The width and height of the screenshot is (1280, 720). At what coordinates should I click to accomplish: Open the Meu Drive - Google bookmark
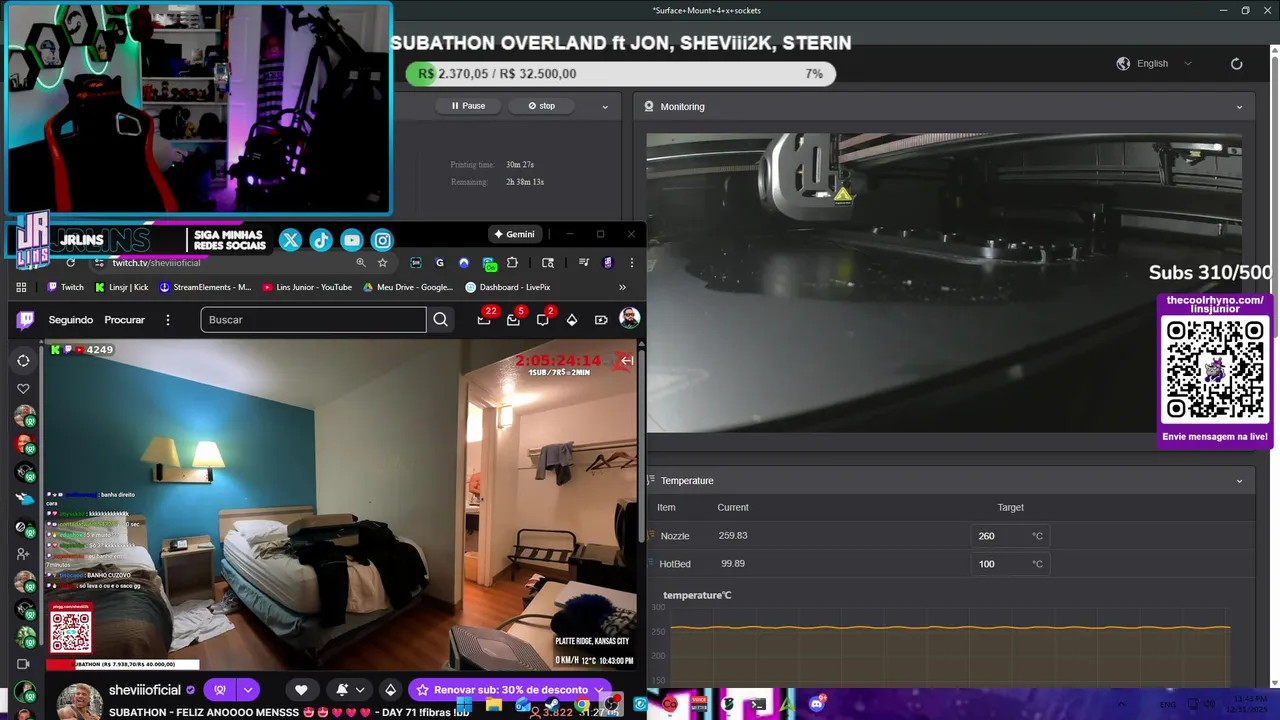point(408,287)
